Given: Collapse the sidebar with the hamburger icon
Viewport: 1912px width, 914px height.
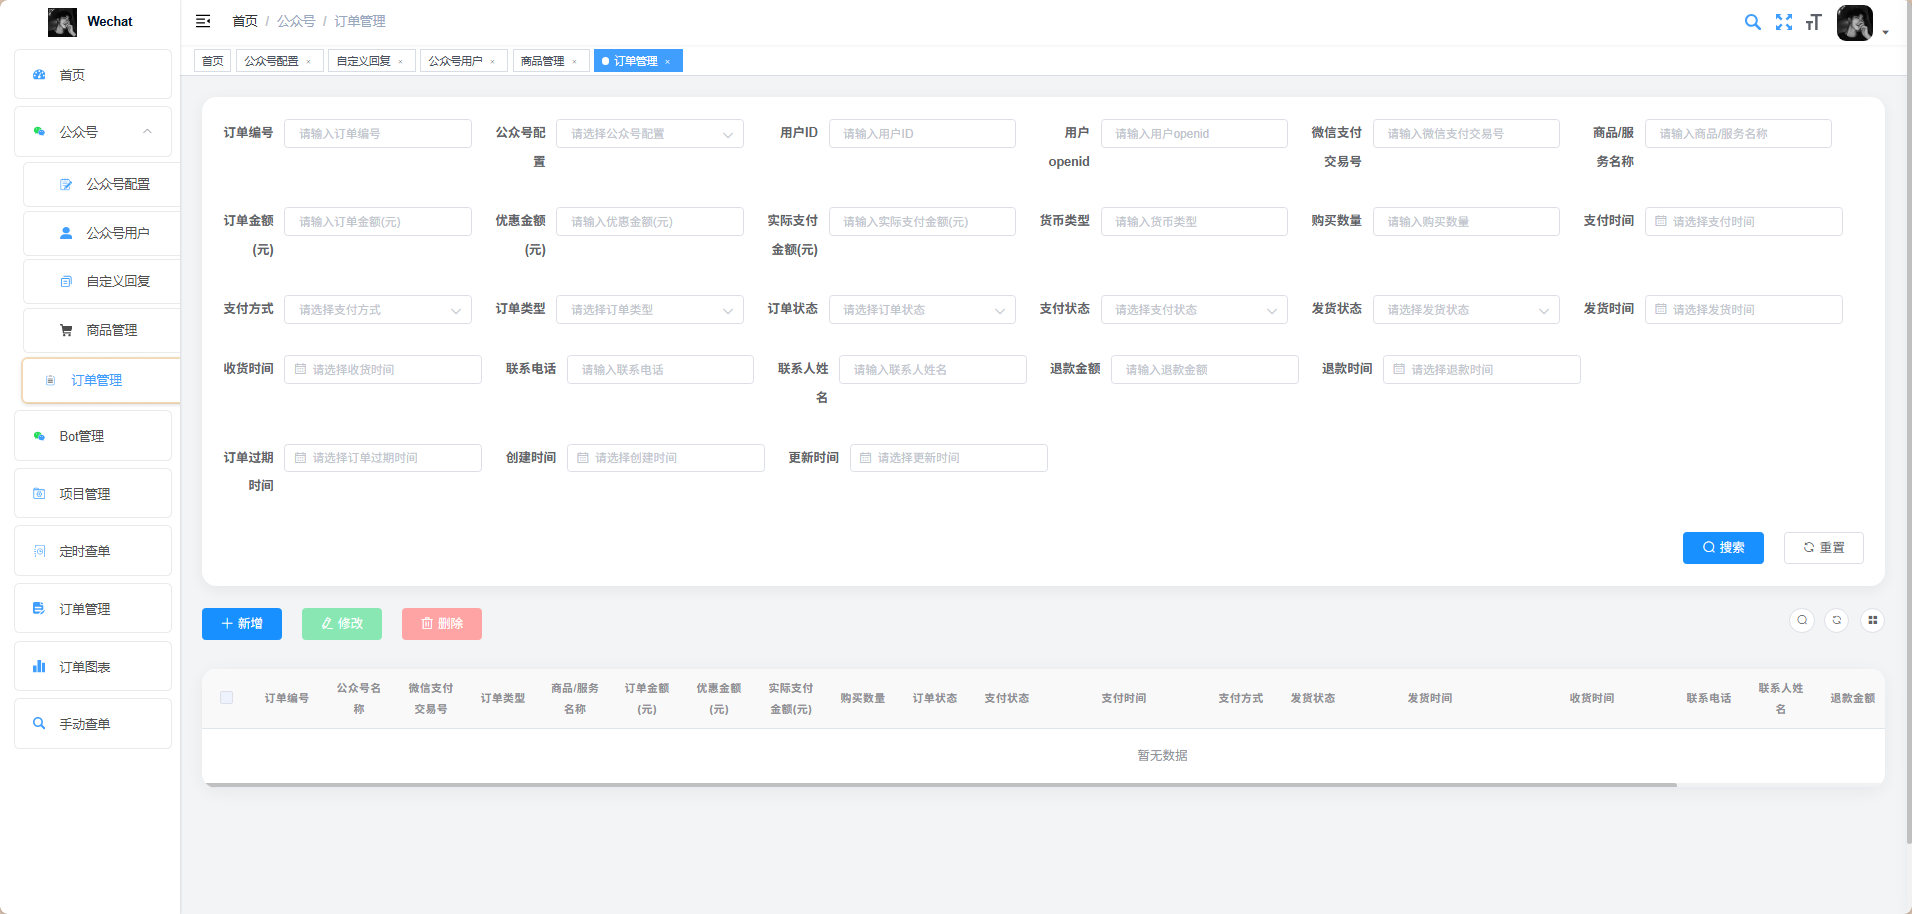Looking at the screenshot, I should 203,21.
